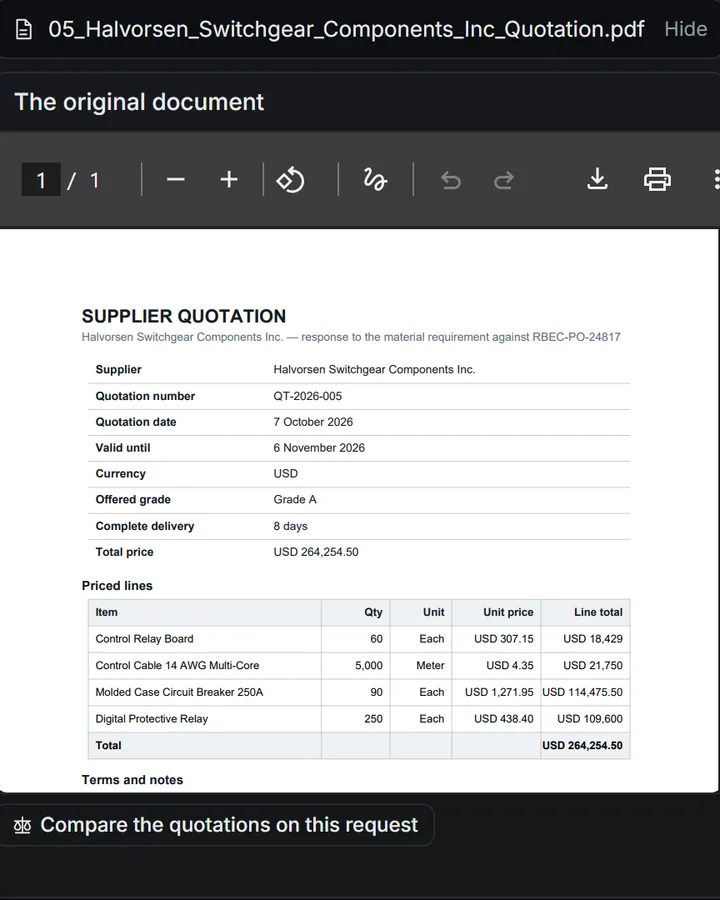720x900 pixels.
Task: Click the PDF file icon beside filename
Action: click(24, 29)
